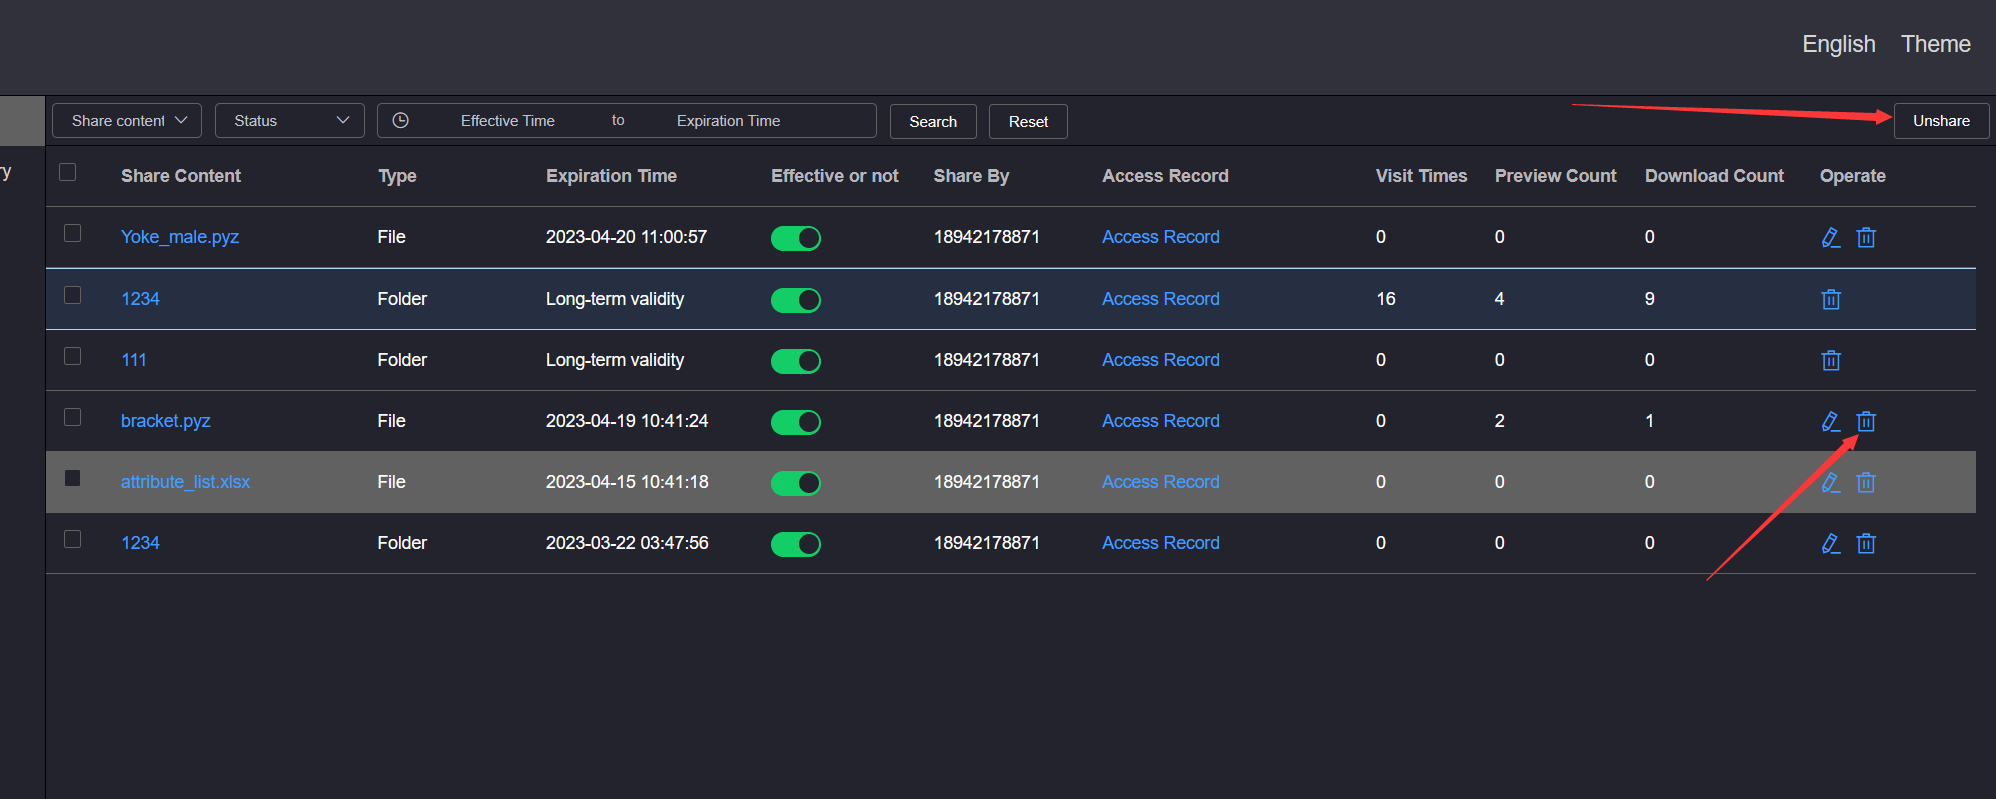This screenshot has width=1996, height=799.
Task: Delete the bracket.pyz share
Action: (1866, 421)
